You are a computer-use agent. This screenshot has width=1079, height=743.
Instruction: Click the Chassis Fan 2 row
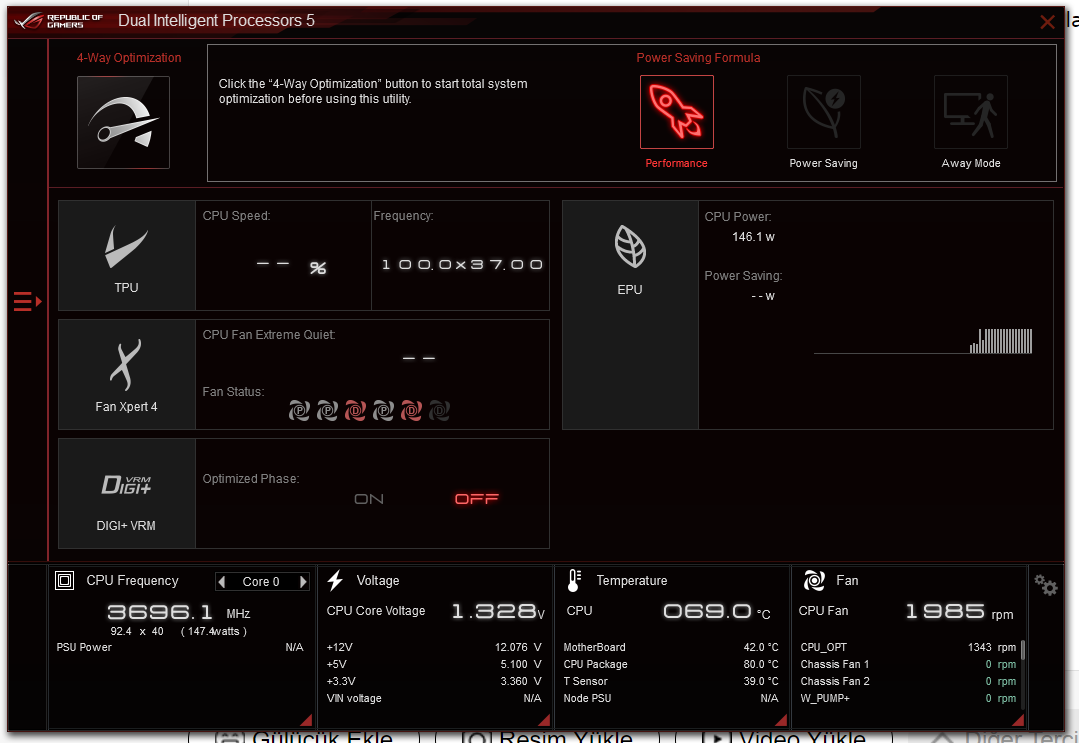[908, 681]
